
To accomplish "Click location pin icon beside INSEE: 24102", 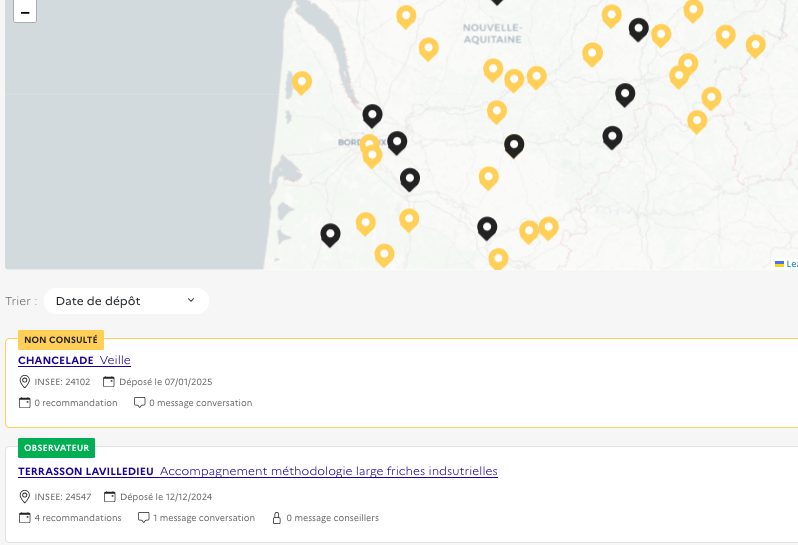I will coord(25,382).
